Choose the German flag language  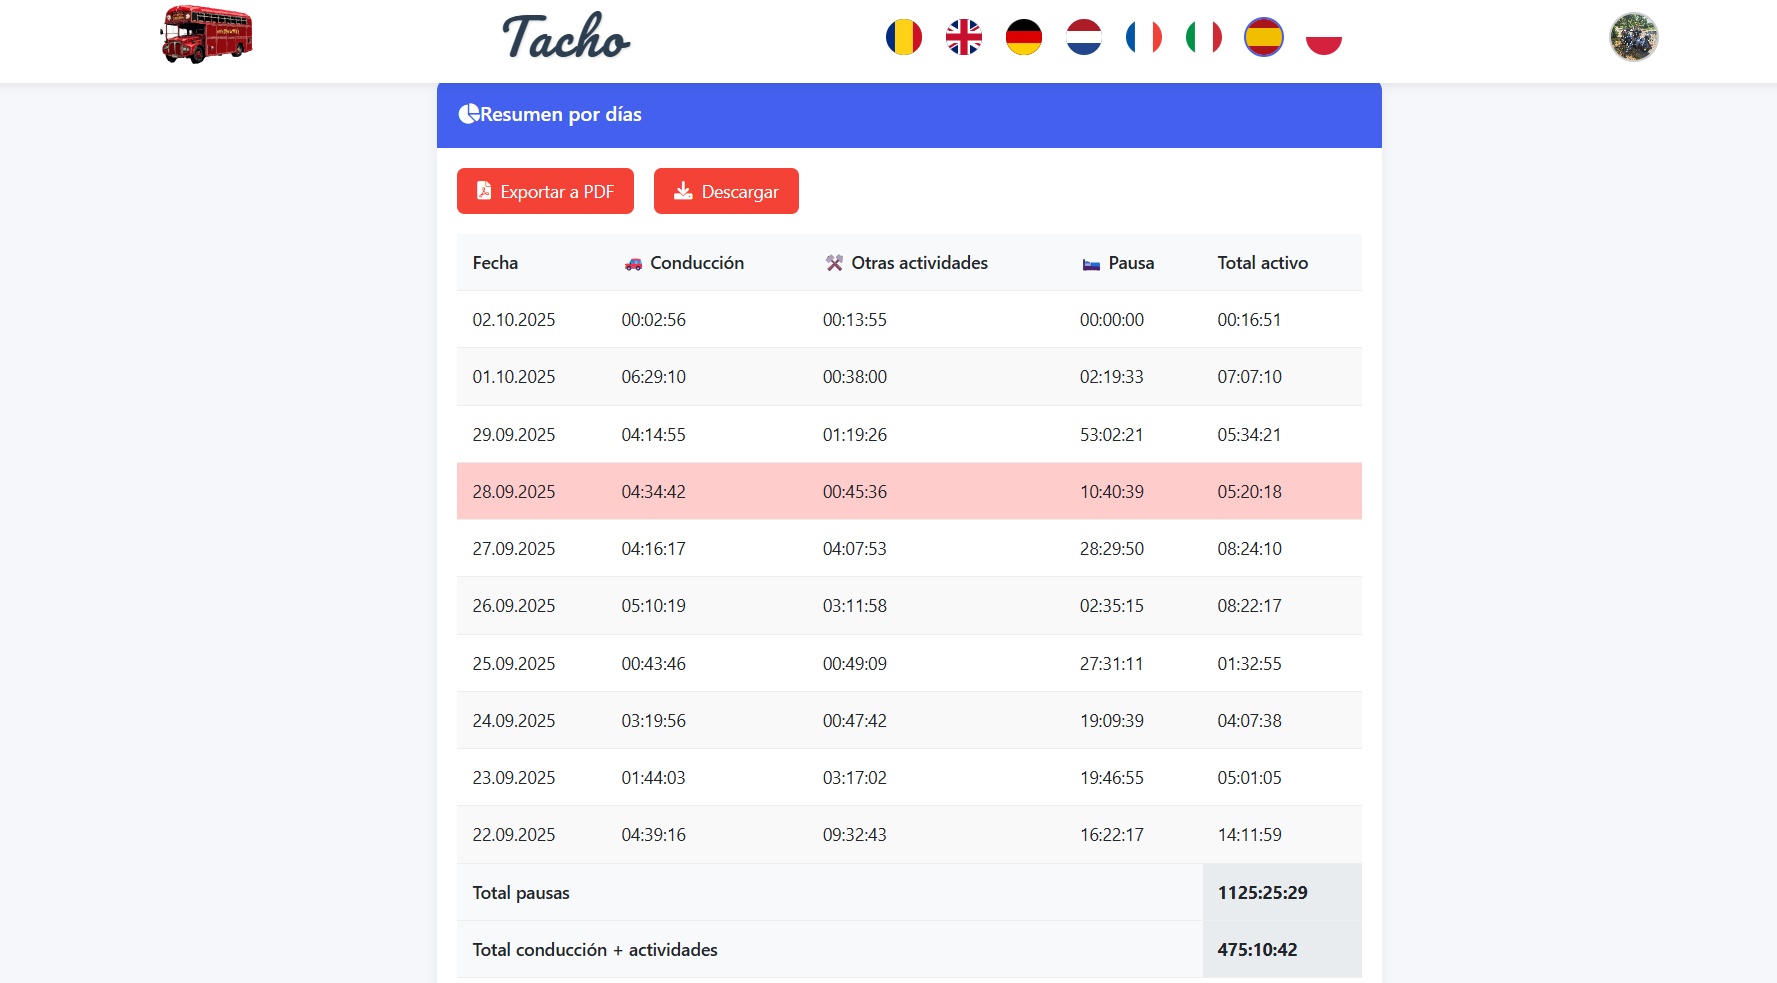point(1023,38)
